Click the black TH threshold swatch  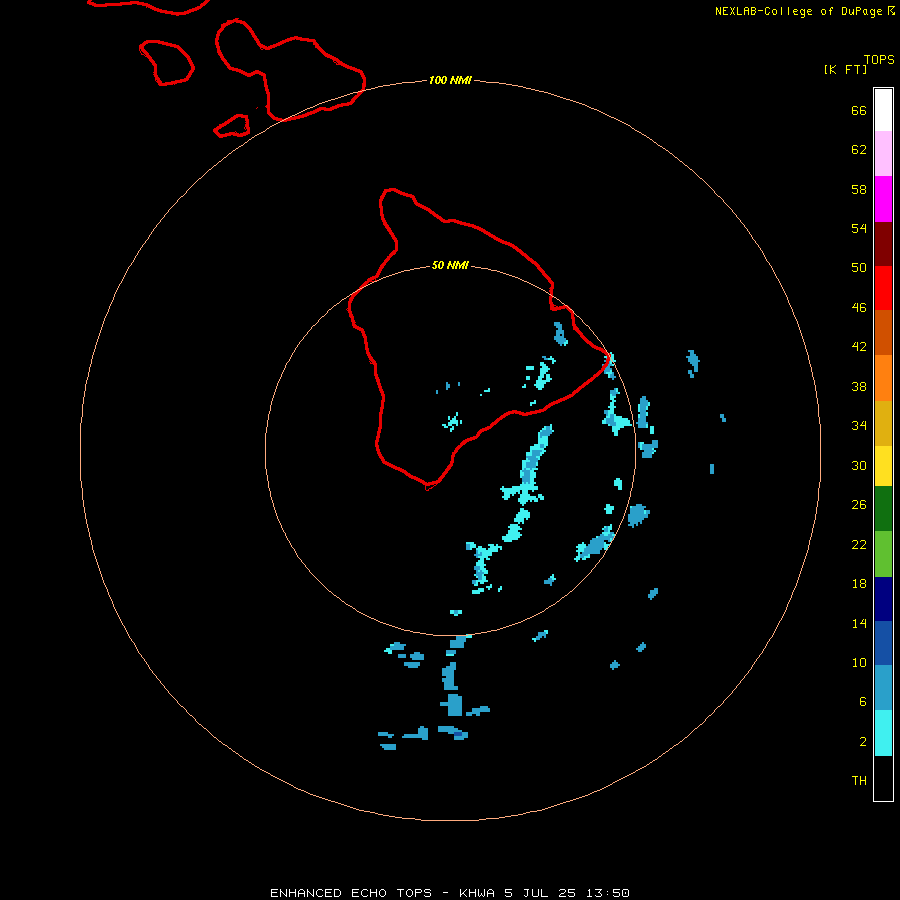click(x=883, y=778)
